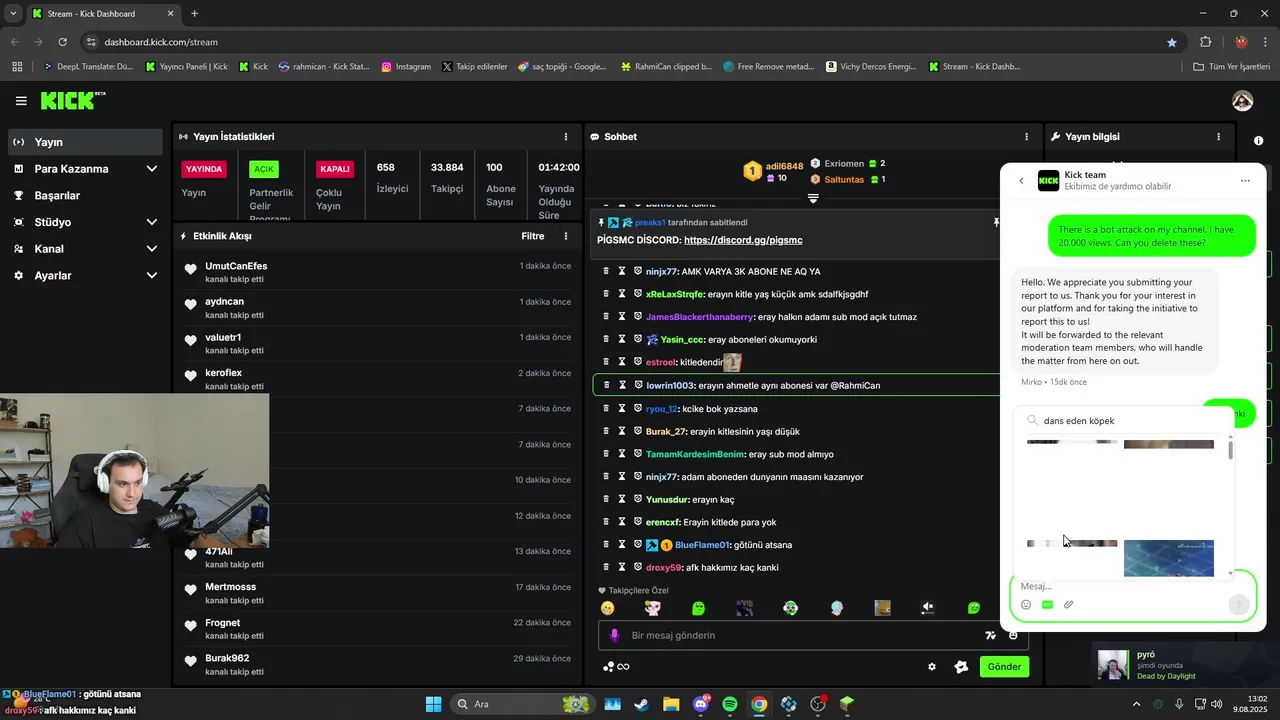
Task: Click the Gönder button
Action: [1004, 667]
